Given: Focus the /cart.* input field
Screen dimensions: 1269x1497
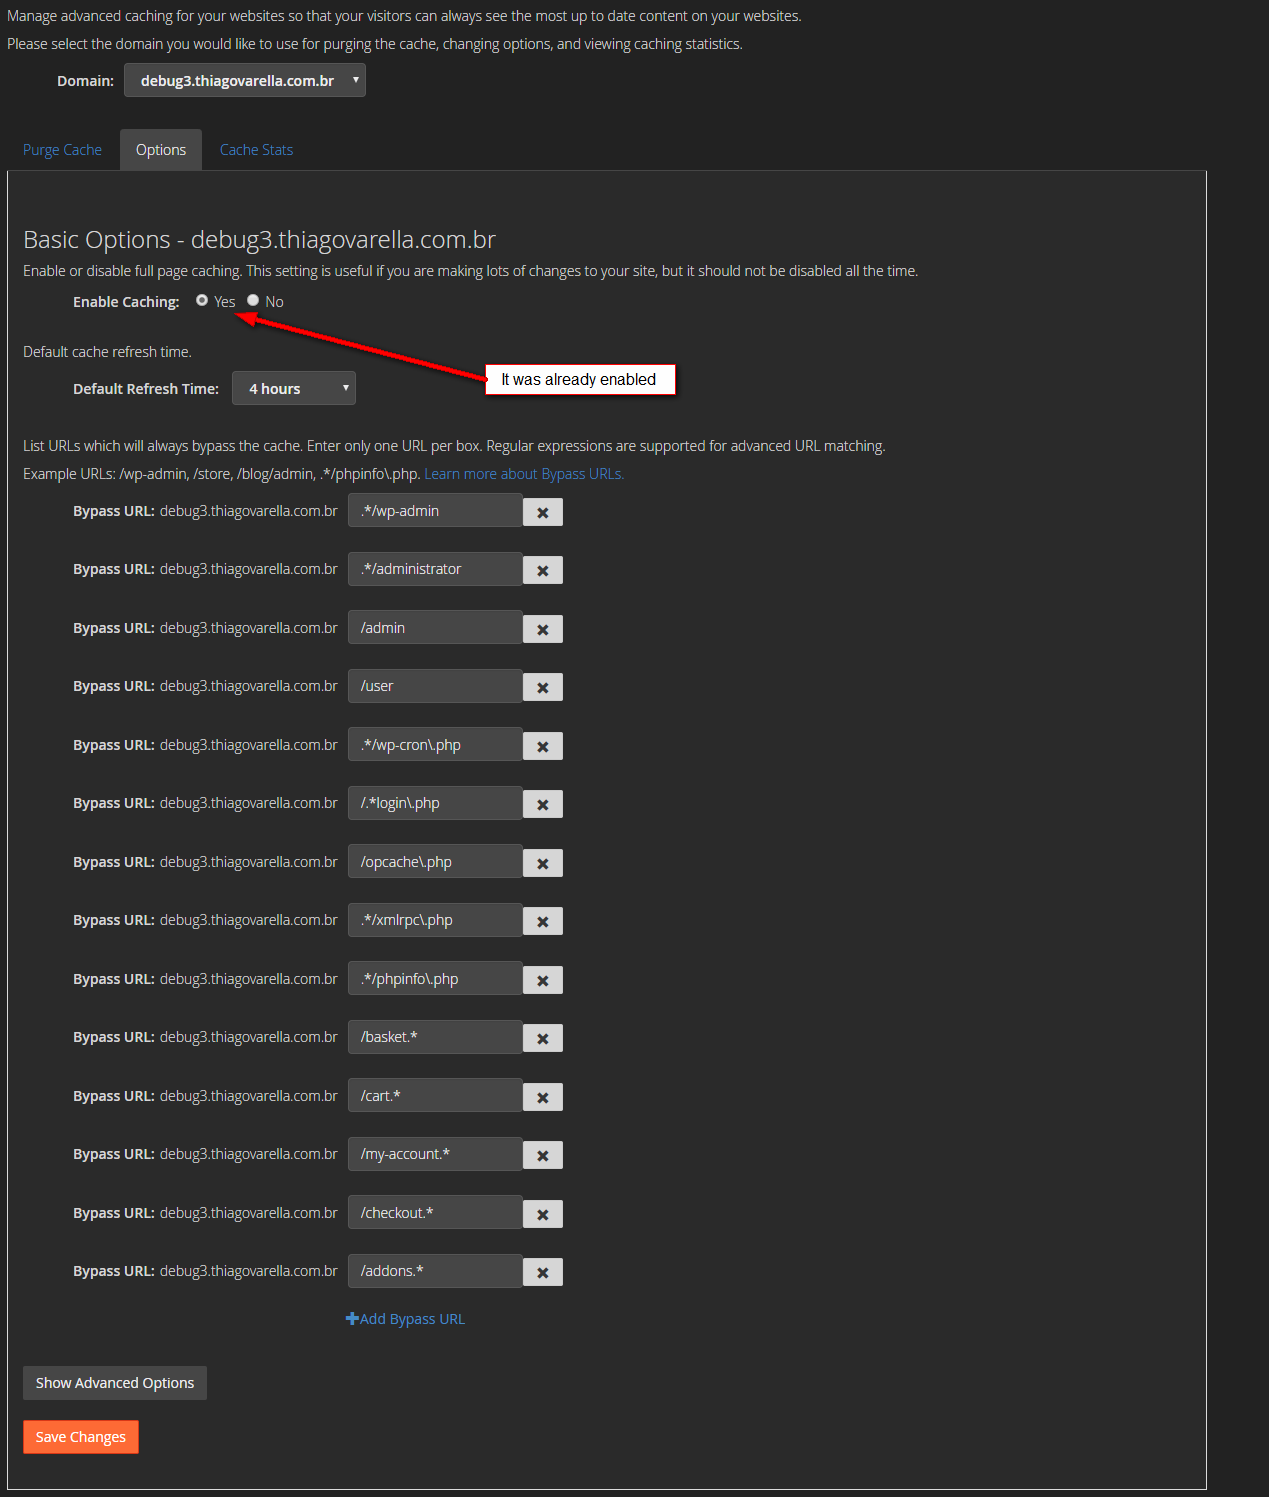Looking at the screenshot, I should pyautogui.click(x=435, y=1096).
